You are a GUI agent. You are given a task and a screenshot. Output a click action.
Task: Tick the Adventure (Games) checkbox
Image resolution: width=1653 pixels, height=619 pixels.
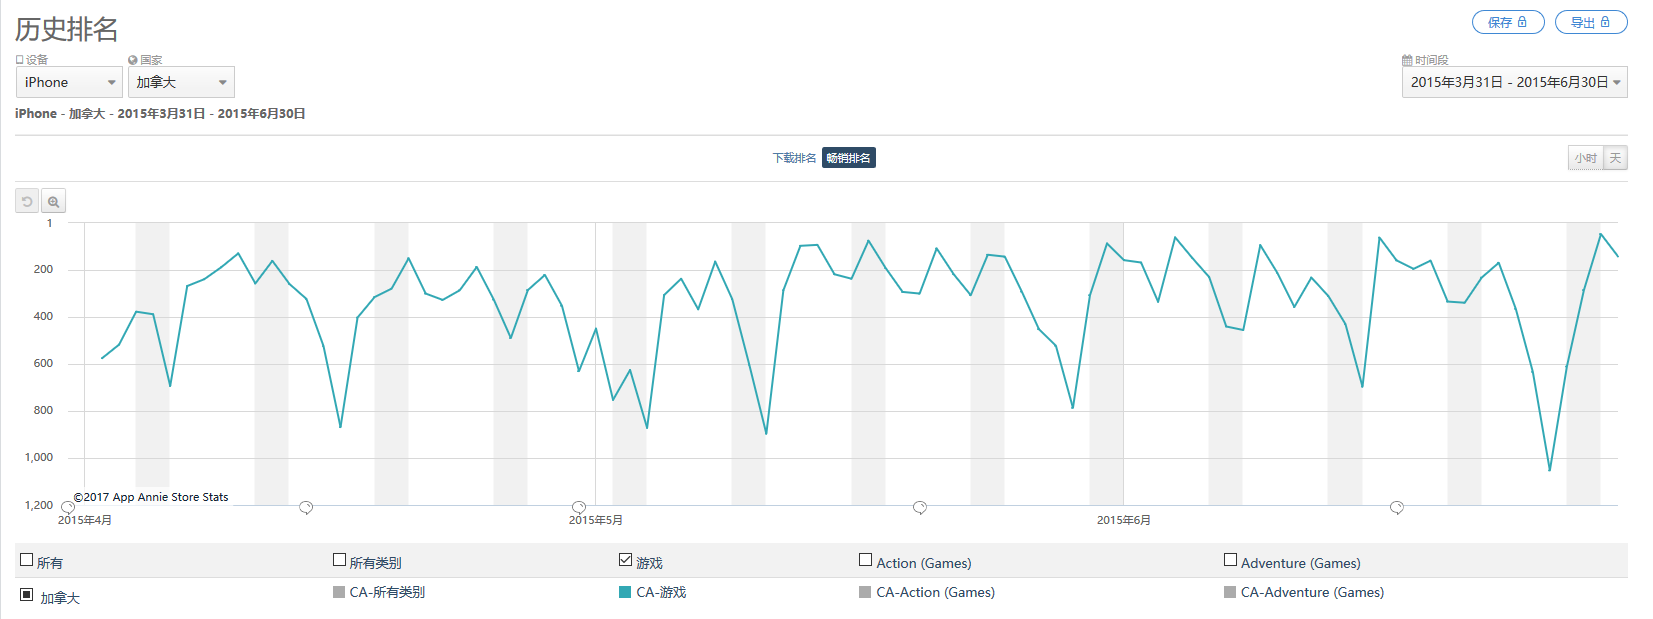point(1230,560)
